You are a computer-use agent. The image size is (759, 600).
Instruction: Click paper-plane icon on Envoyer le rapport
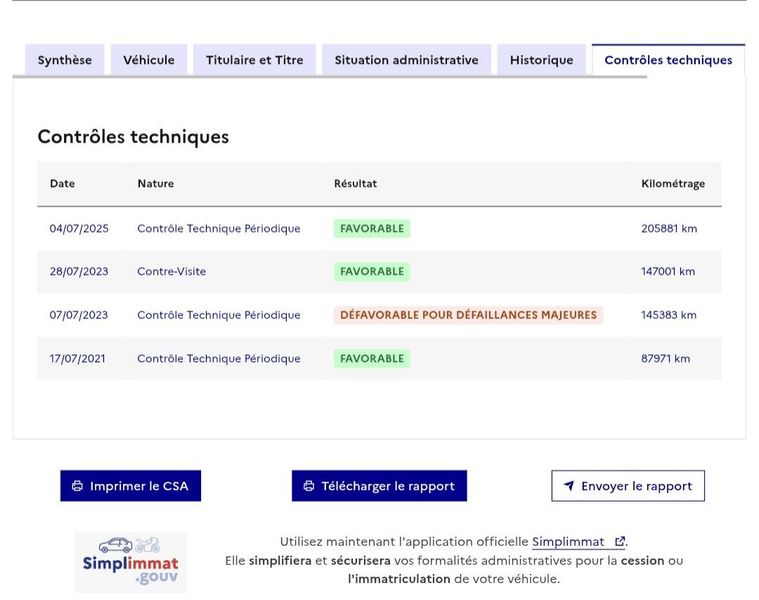(569, 486)
